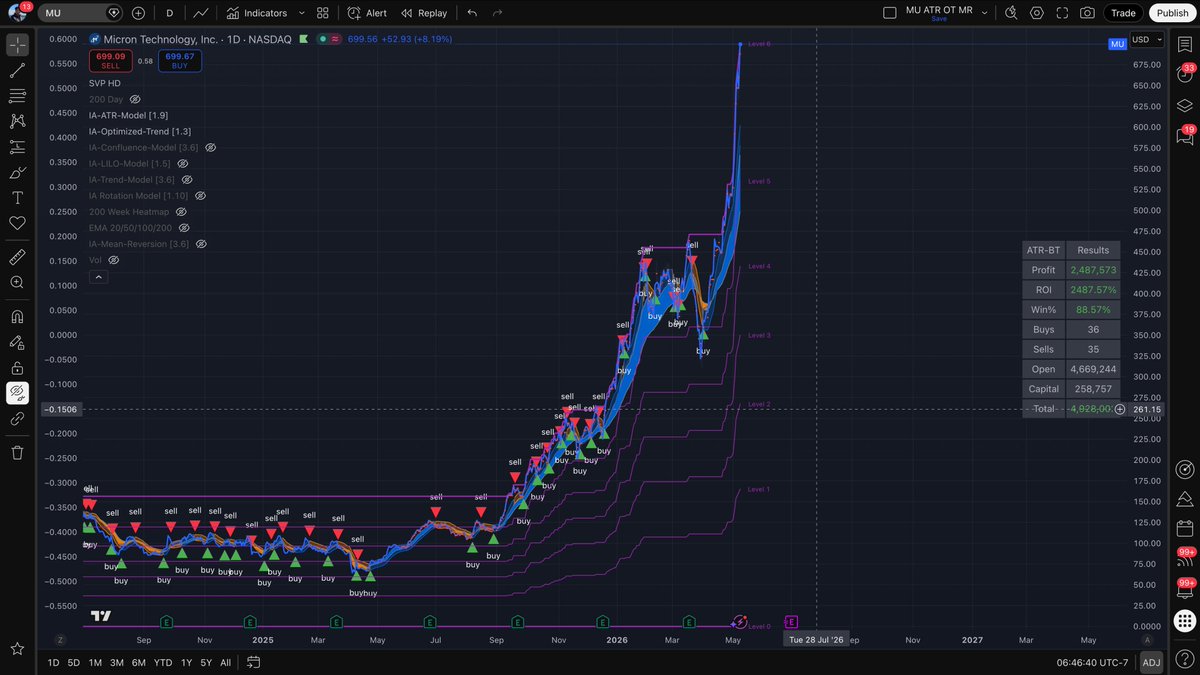Open the layout setup square icon
The width and height of the screenshot is (1200, 675).
[x=890, y=13]
